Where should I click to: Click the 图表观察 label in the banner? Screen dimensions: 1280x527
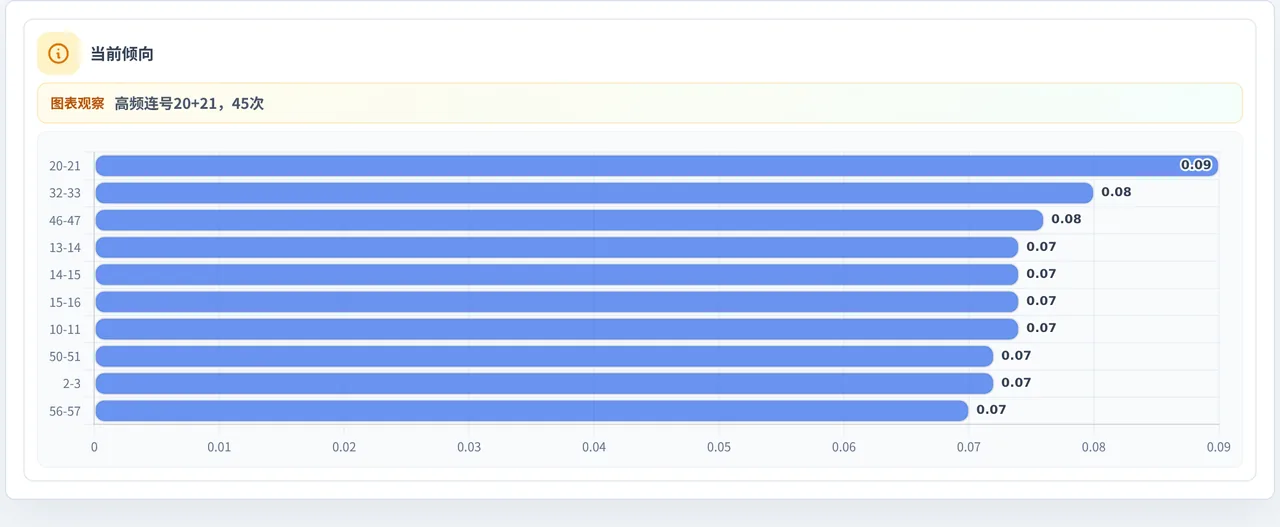77,103
